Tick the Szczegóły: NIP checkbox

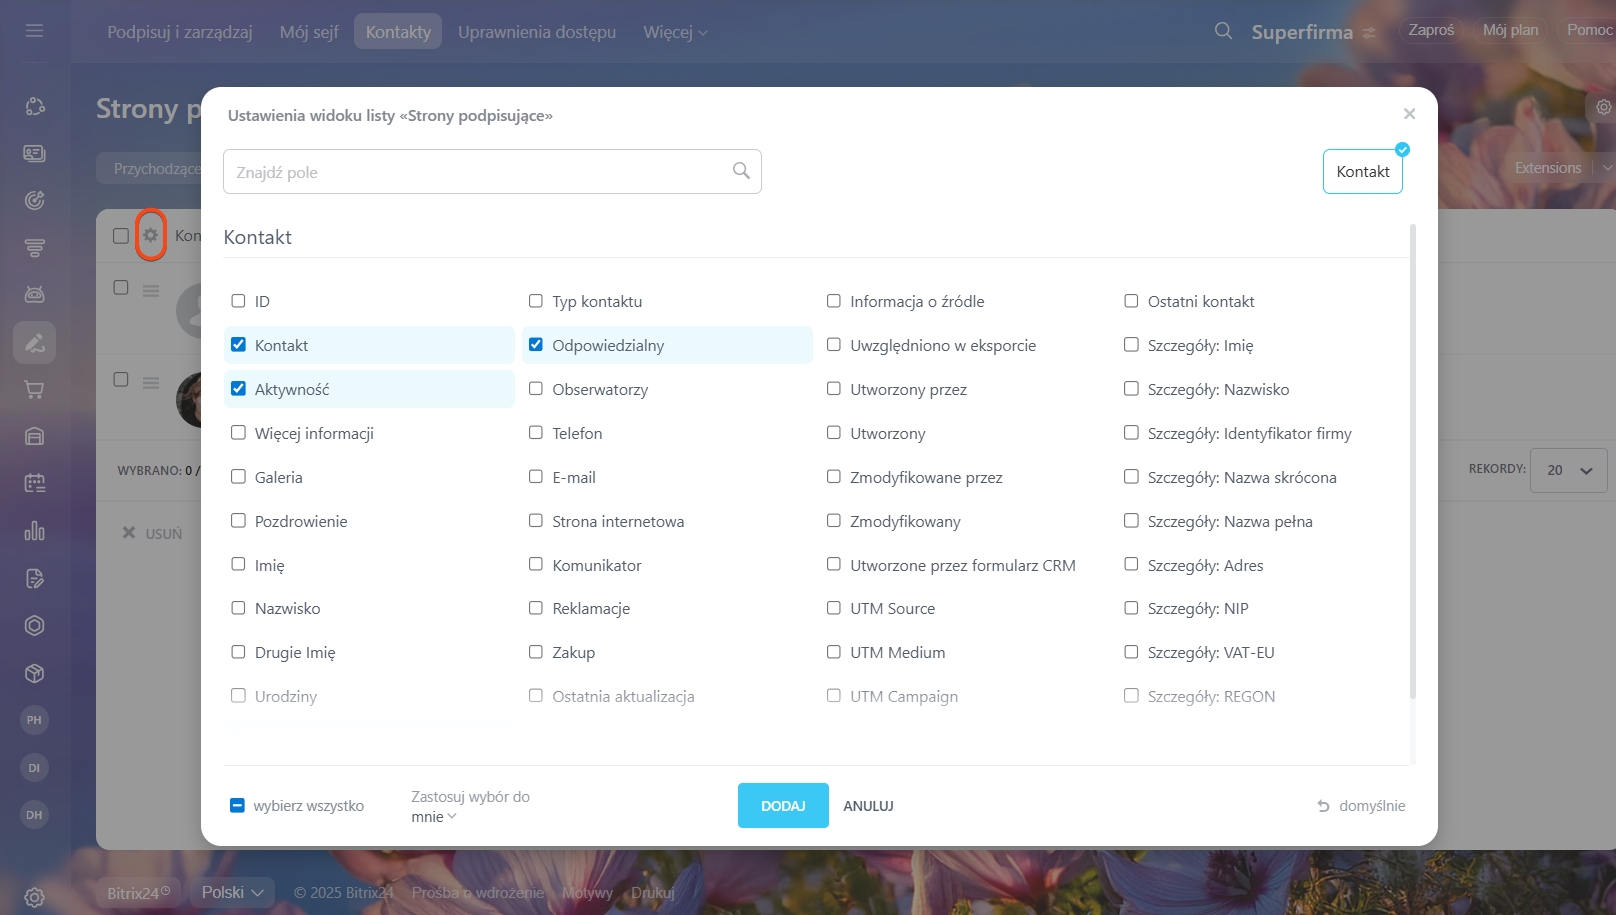1131,608
